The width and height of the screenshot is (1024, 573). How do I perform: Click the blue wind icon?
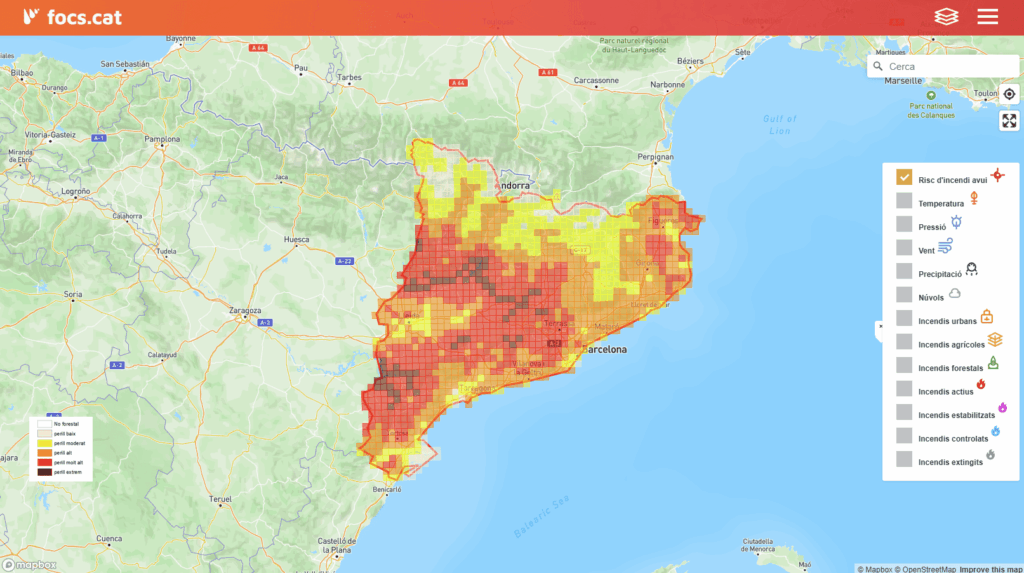946,246
